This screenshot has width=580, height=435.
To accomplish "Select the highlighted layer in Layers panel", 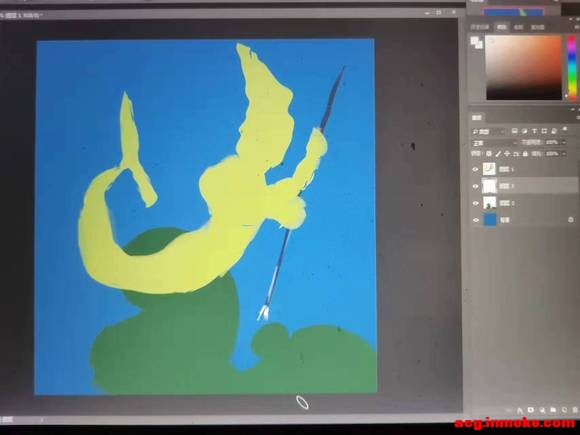I will (529, 186).
